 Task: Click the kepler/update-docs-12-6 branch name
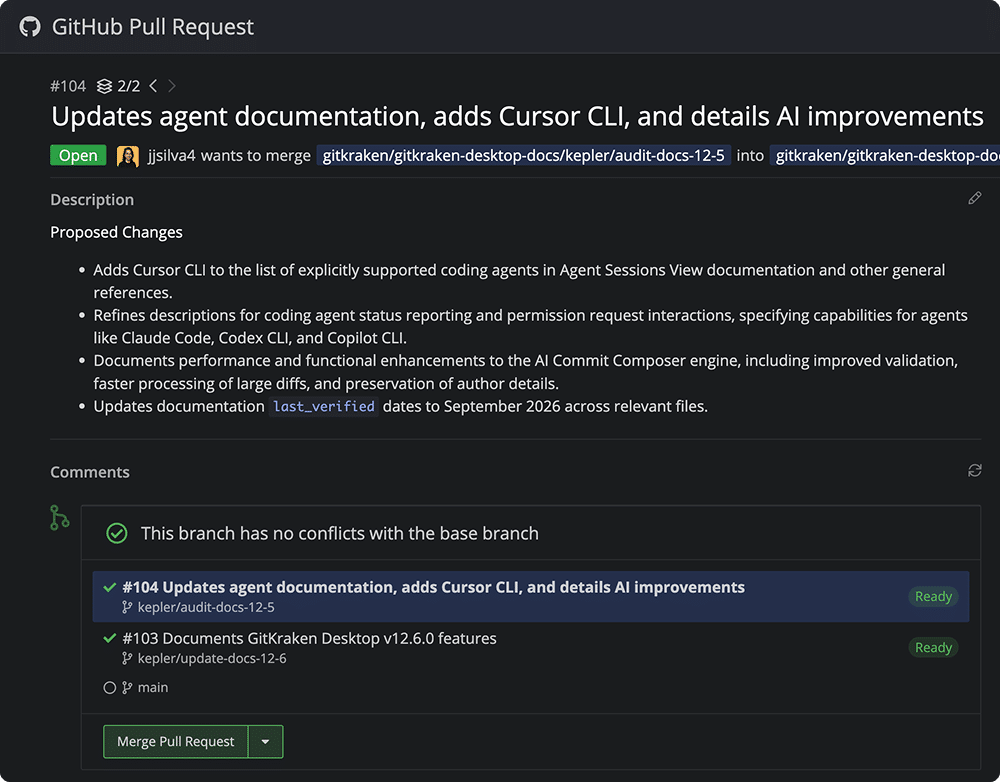212,658
